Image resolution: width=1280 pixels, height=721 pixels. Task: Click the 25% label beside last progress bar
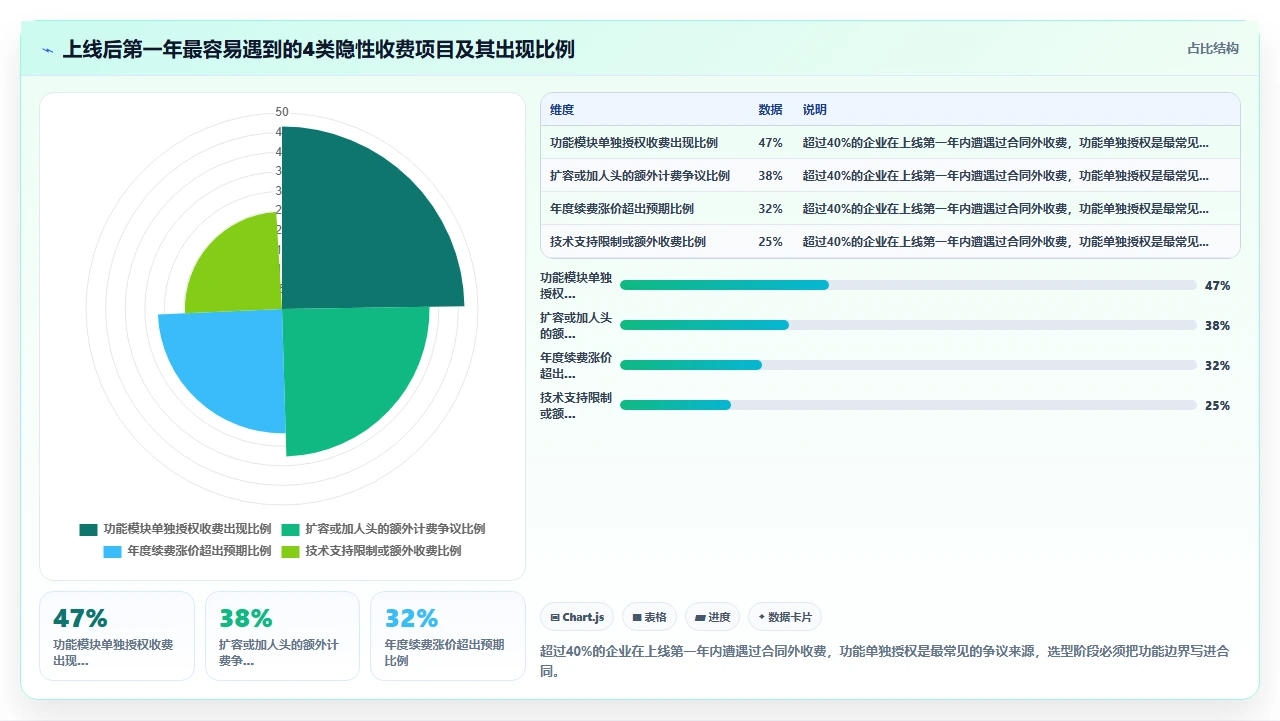pyautogui.click(x=1217, y=405)
